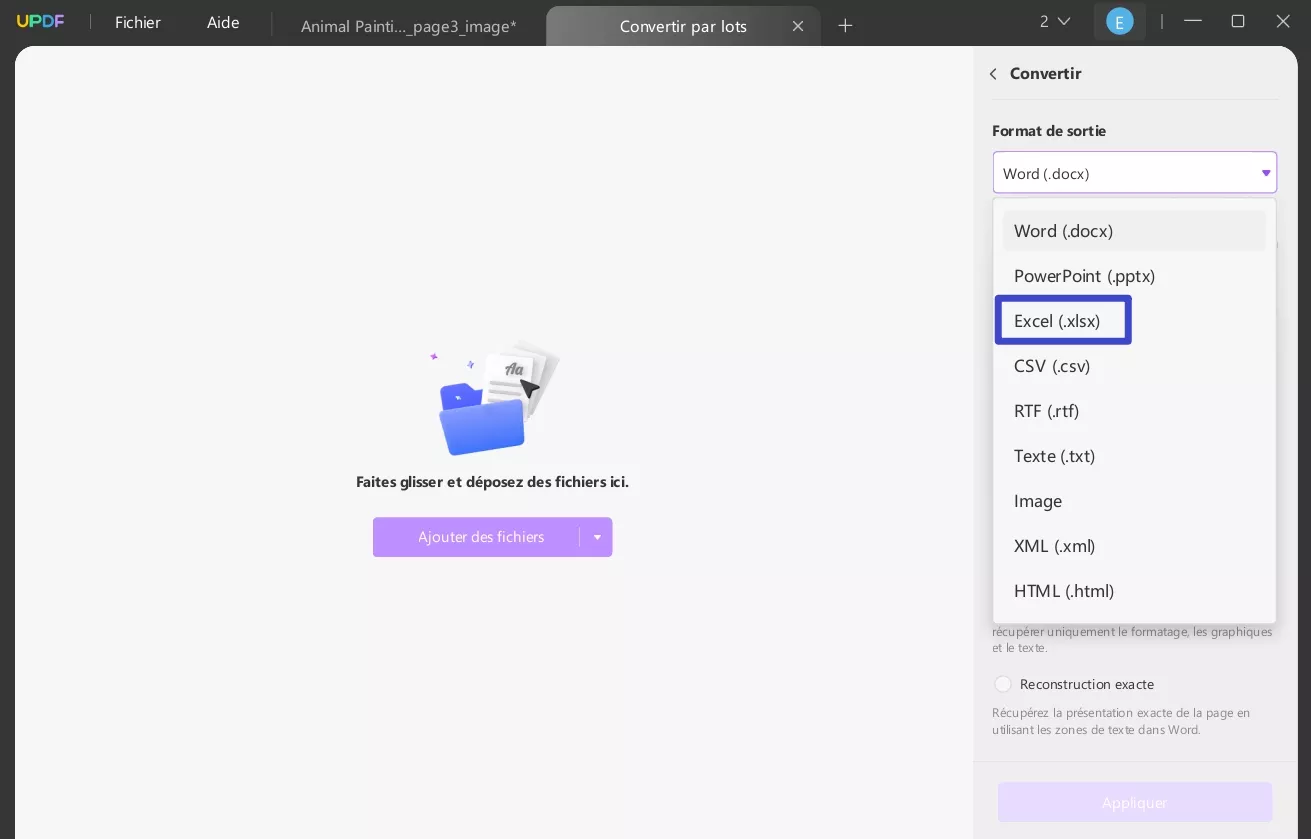Click the Appliquer button
Viewport: 1311px width, 839px height.
click(x=1134, y=802)
